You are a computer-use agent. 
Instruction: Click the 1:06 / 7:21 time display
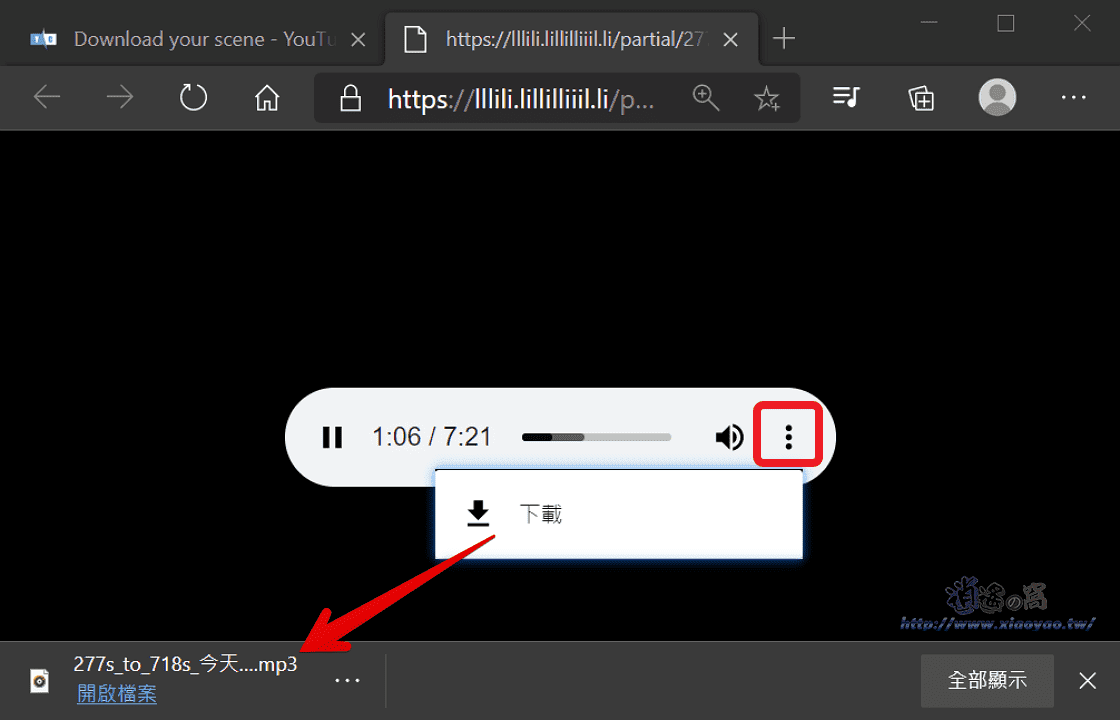[432, 436]
